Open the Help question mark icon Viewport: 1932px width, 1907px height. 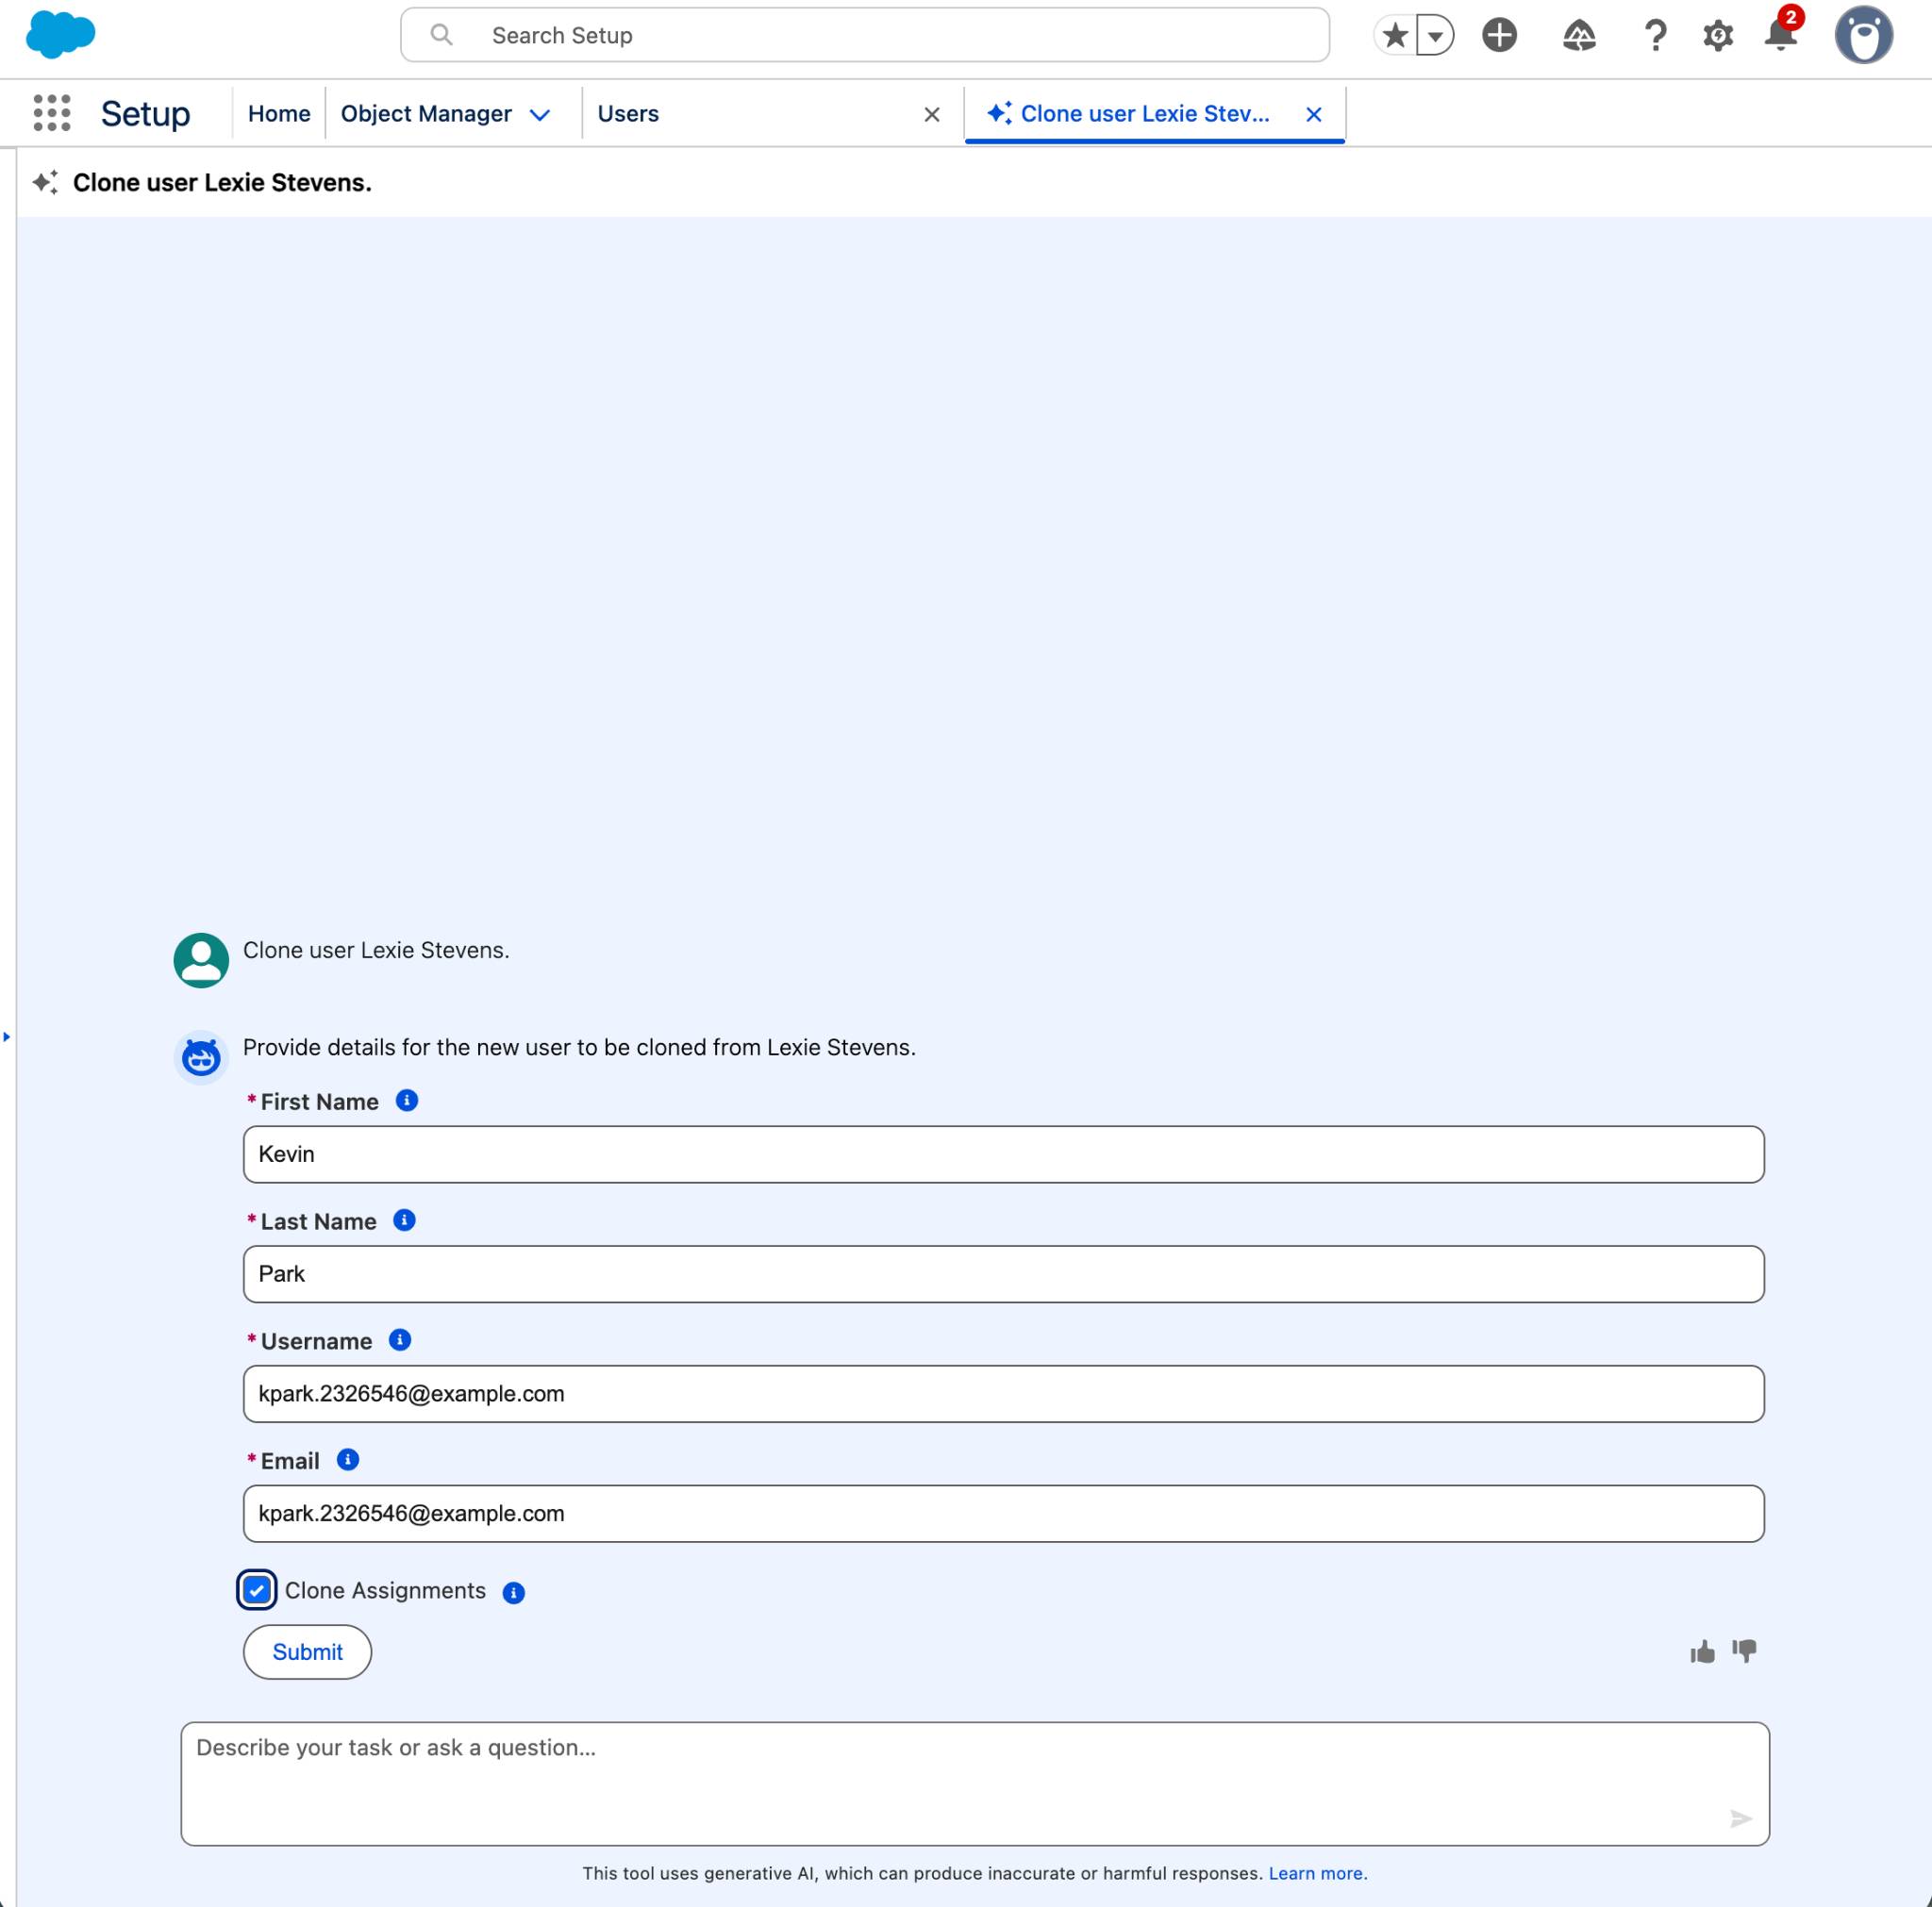[x=1655, y=36]
